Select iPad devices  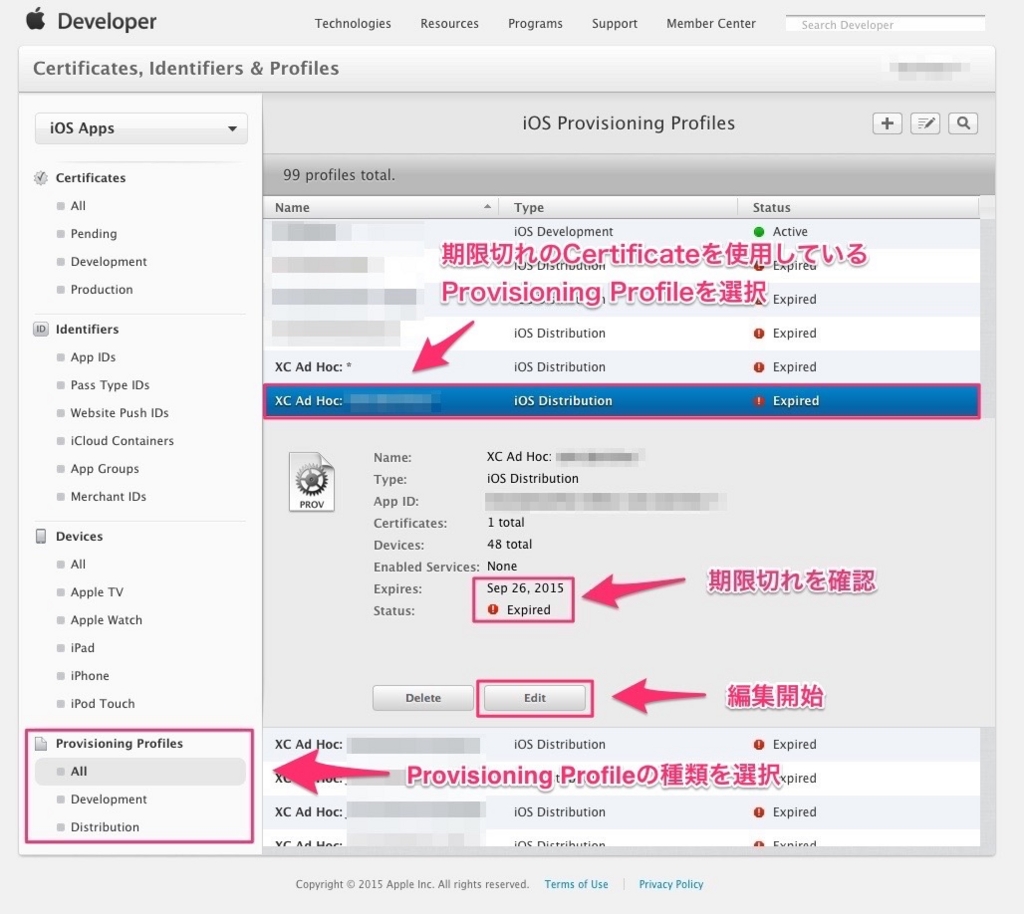click(x=82, y=648)
